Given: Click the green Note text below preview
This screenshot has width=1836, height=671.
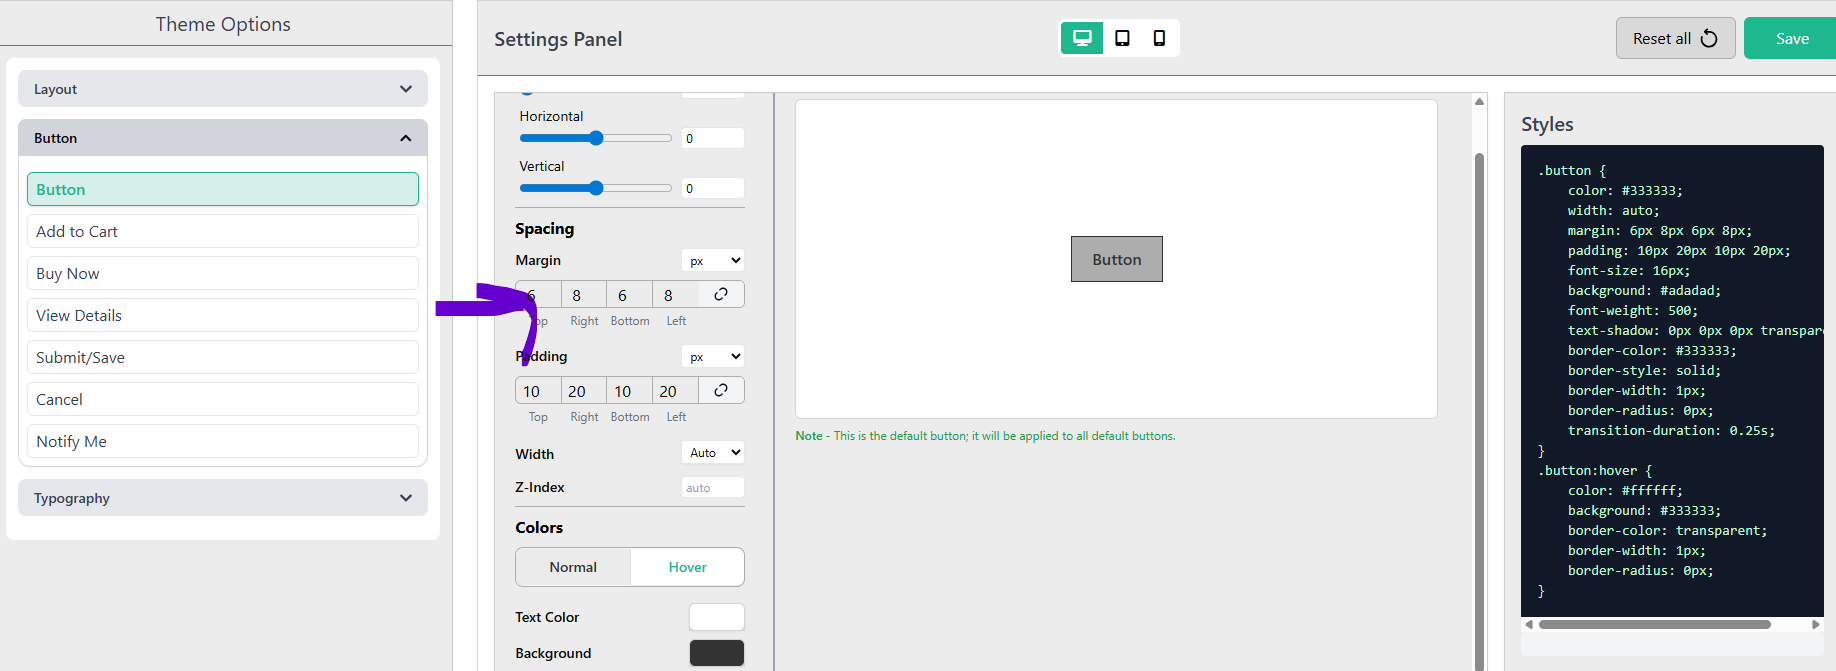Looking at the screenshot, I should (x=985, y=436).
